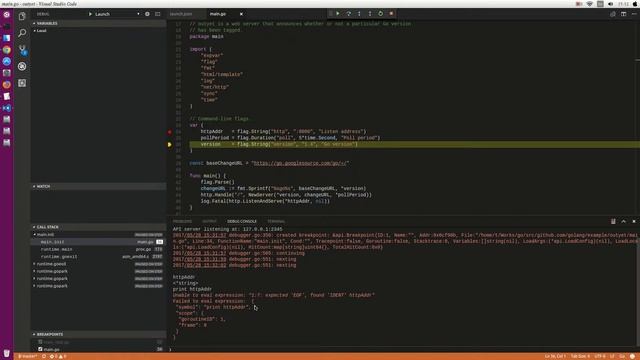640x360 pixels.
Task: Restart the debug session
Action: click(x=380, y=13)
